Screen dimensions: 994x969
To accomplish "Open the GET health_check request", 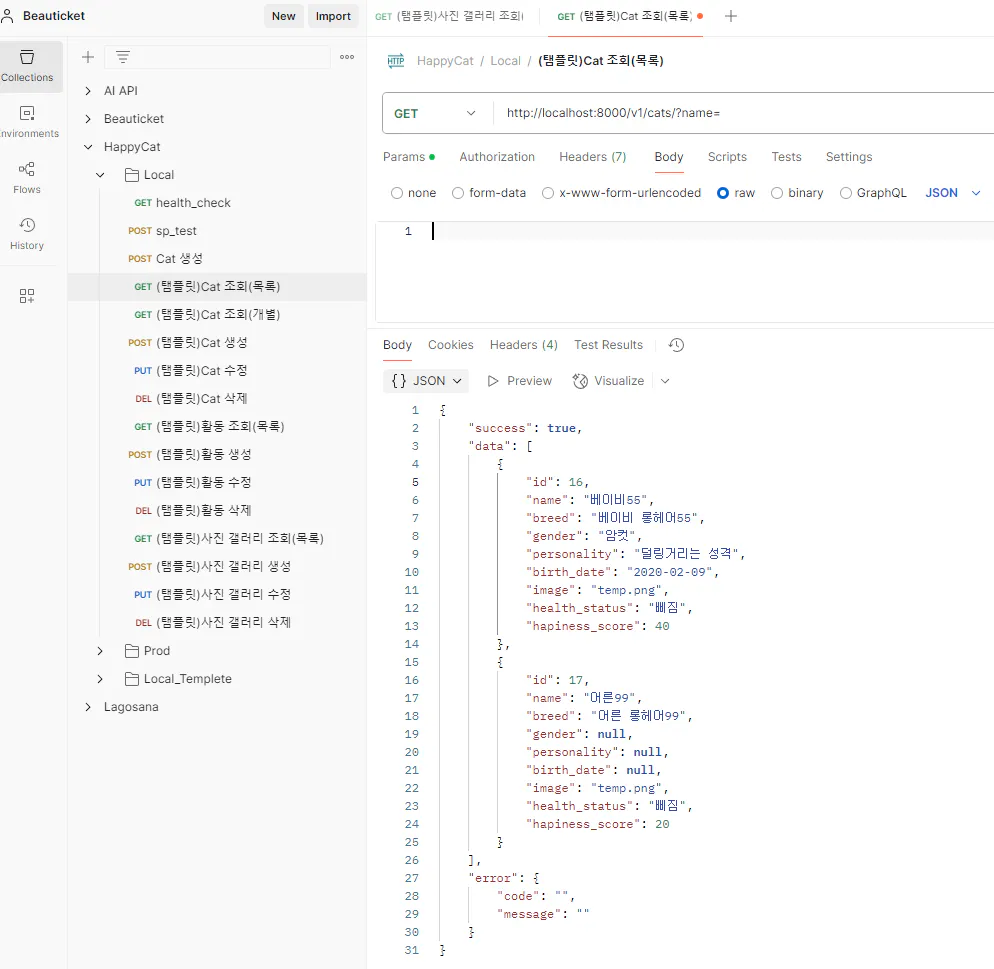I will tap(217, 203).
